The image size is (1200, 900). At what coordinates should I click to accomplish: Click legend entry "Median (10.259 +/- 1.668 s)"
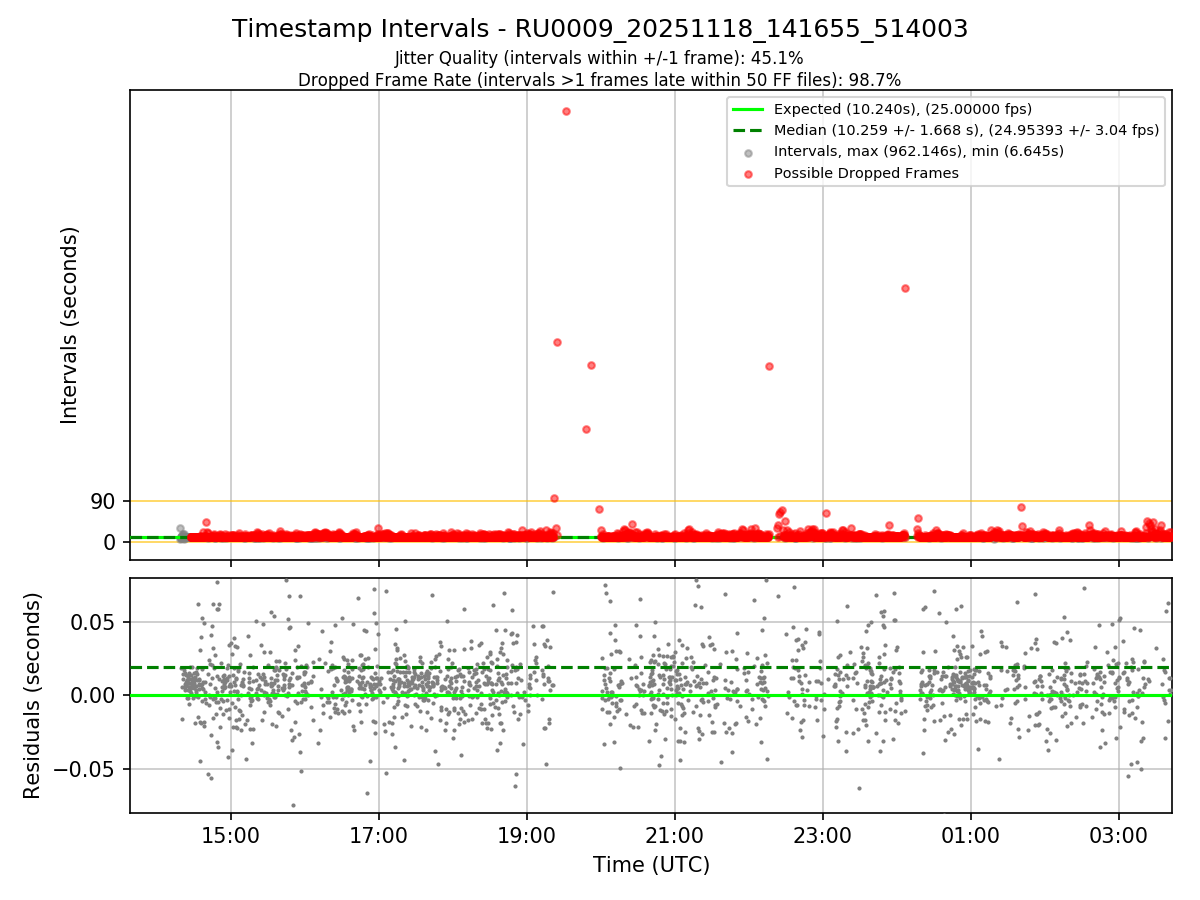966,130
